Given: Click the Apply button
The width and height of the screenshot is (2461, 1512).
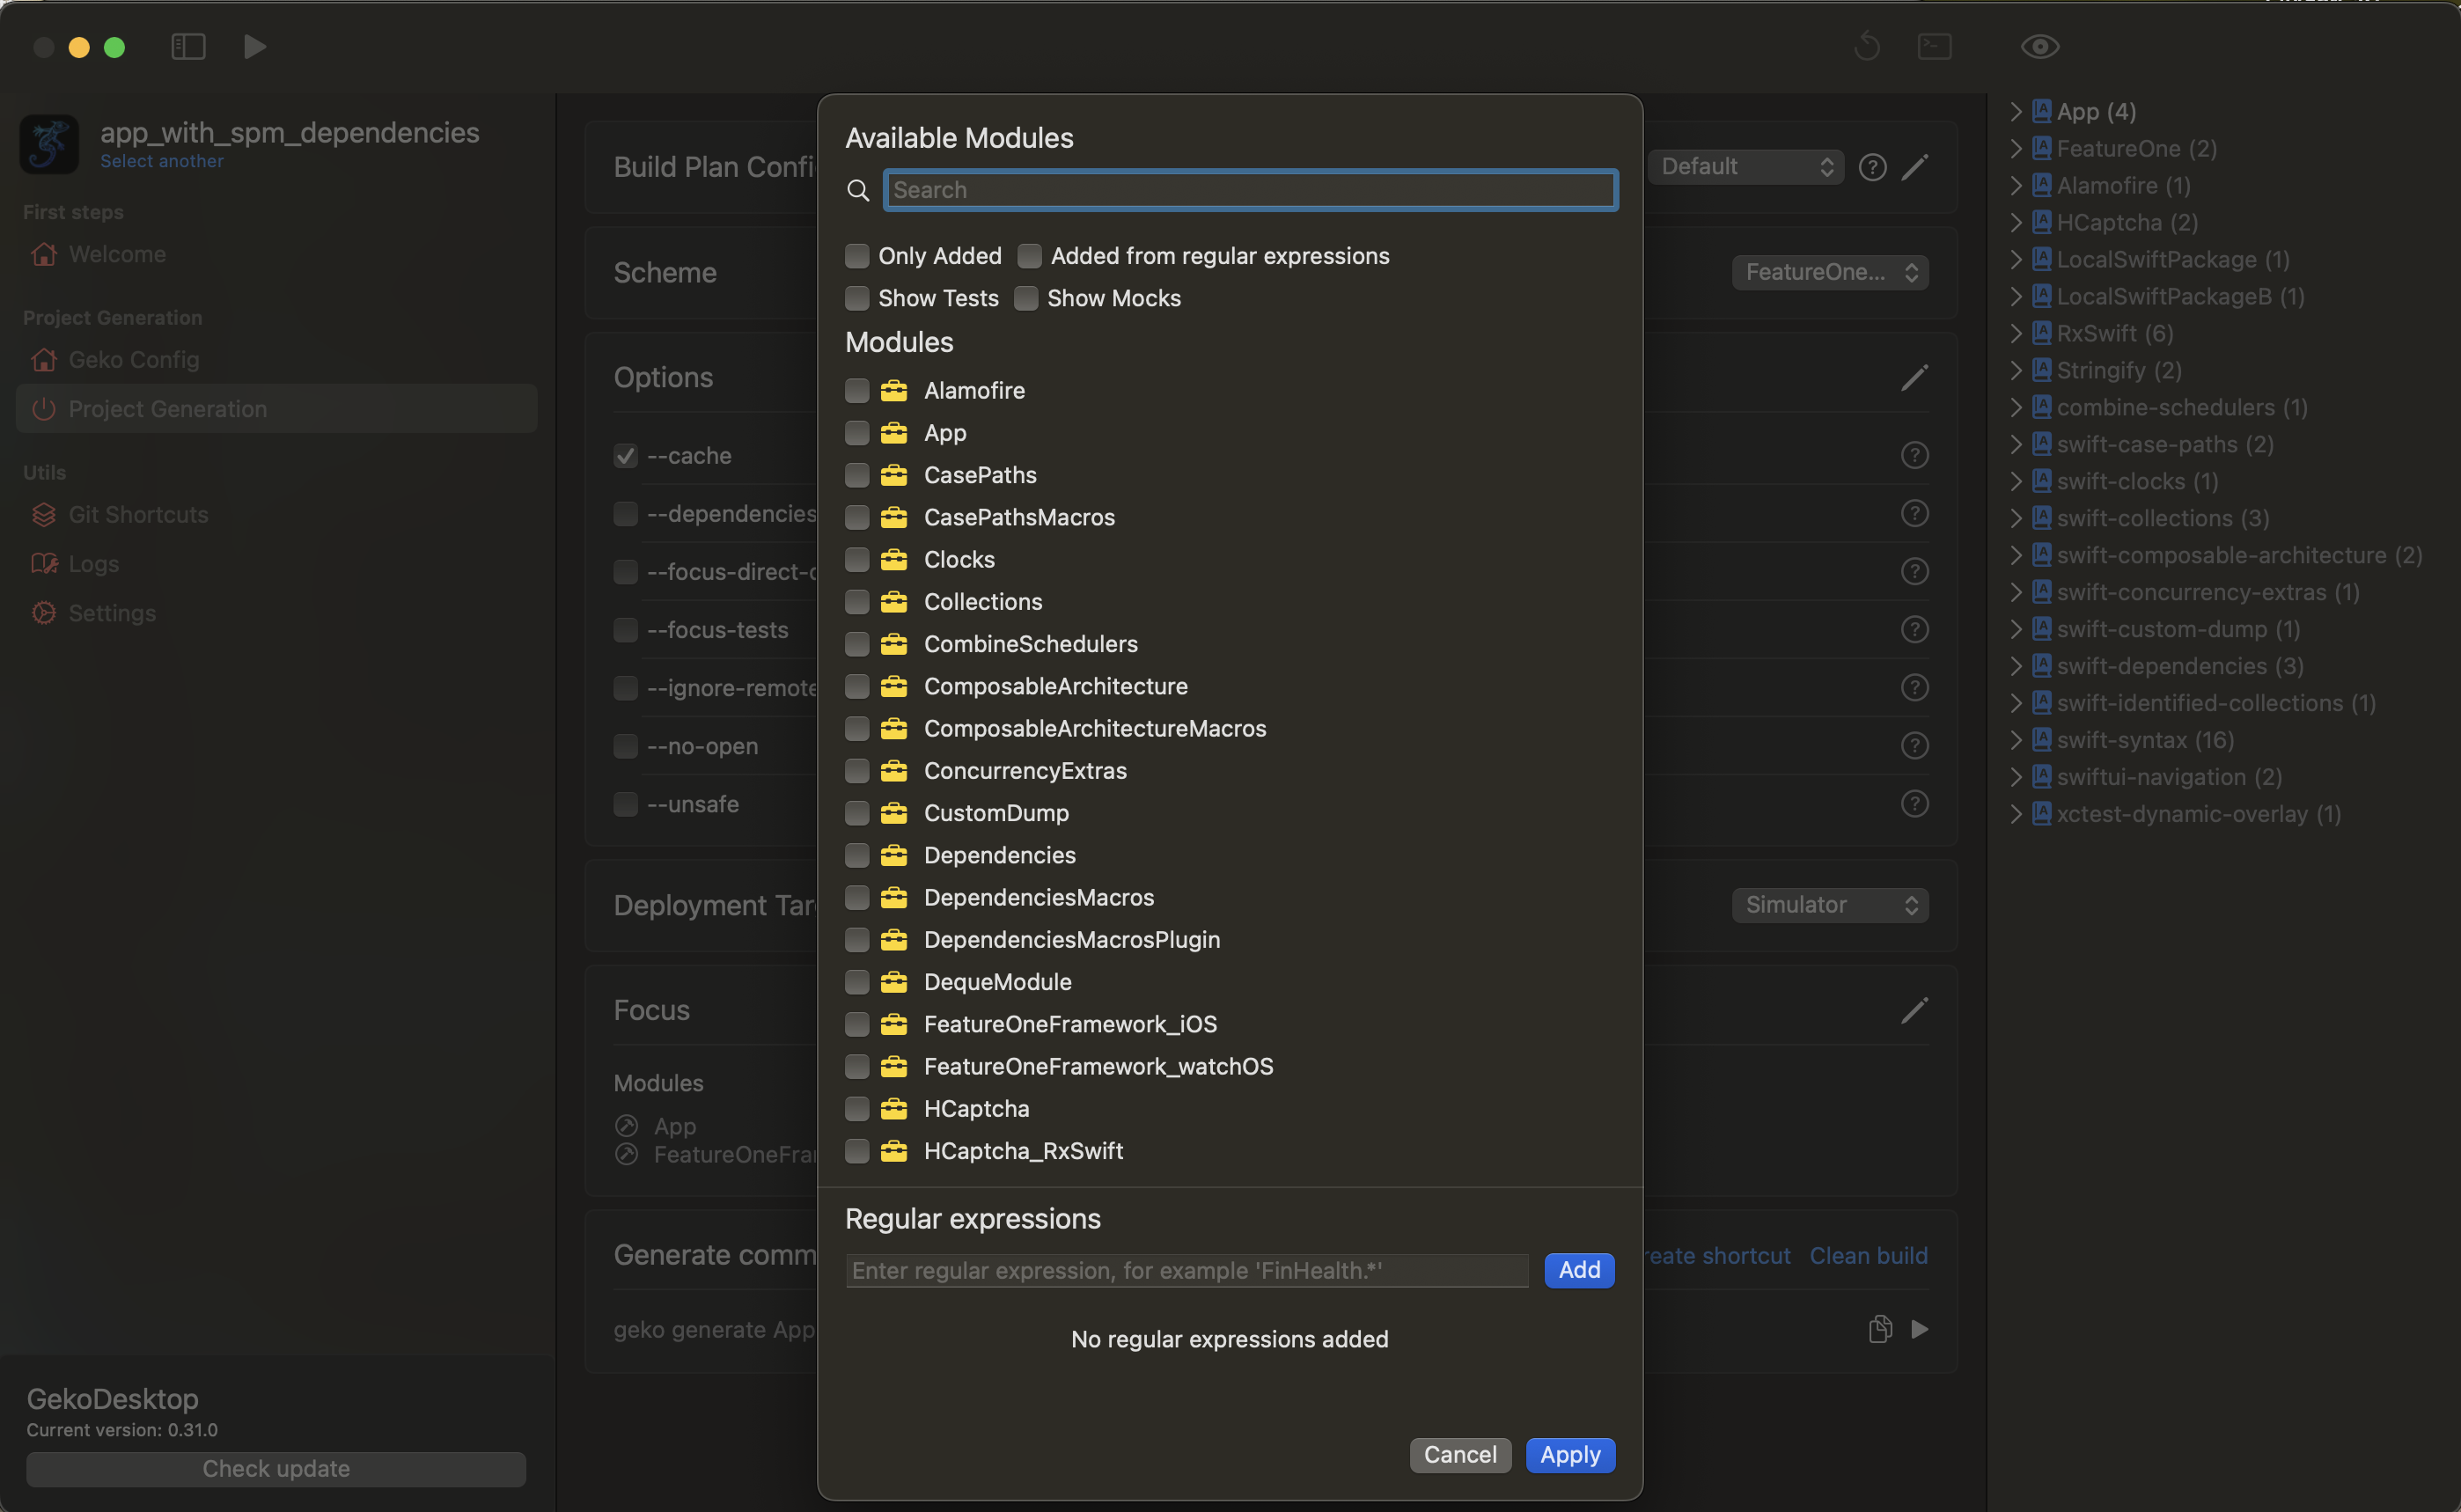Looking at the screenshot, I should click(x=1569, y=1455).
